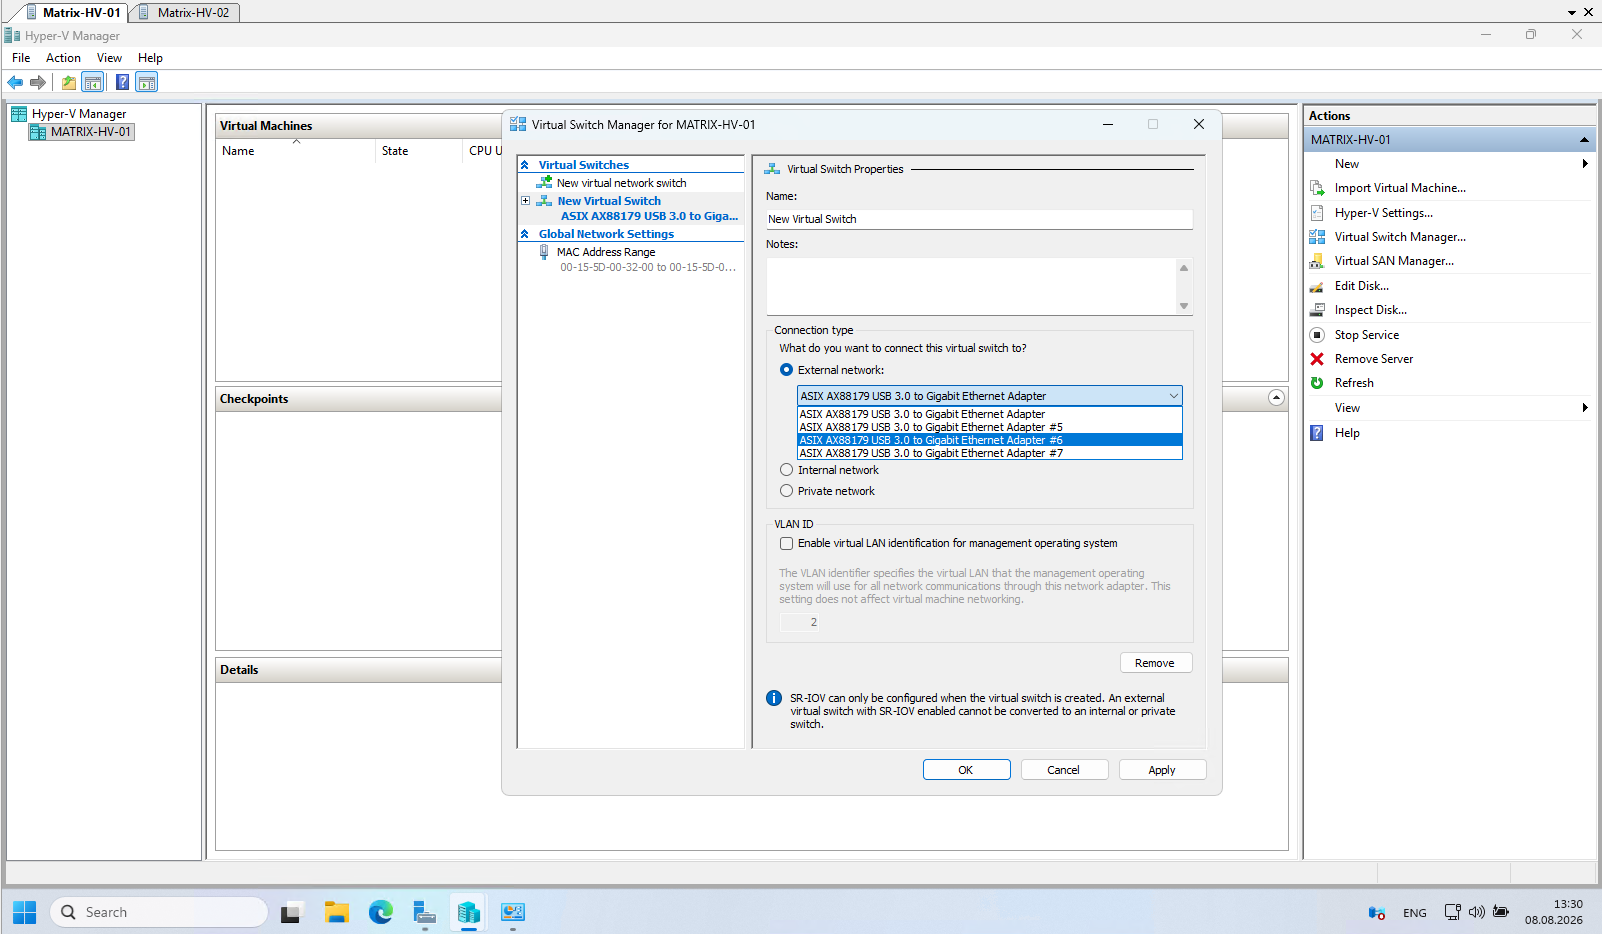Screen dimensions: 1602x934
Task: Select the External network radio button
Action: point(786,370)
